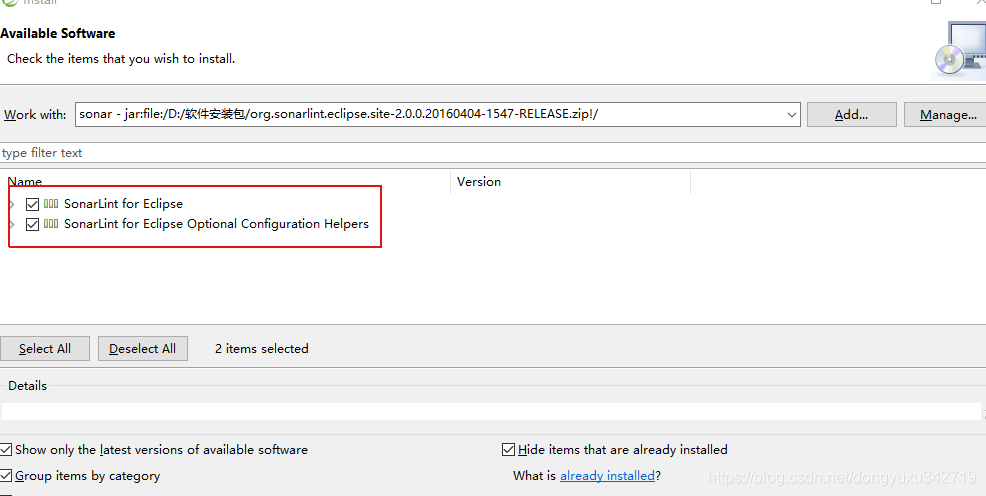Toggle Hide items that are already installed
The width and height of the screenshot is (986, 496).
[508, 450]
